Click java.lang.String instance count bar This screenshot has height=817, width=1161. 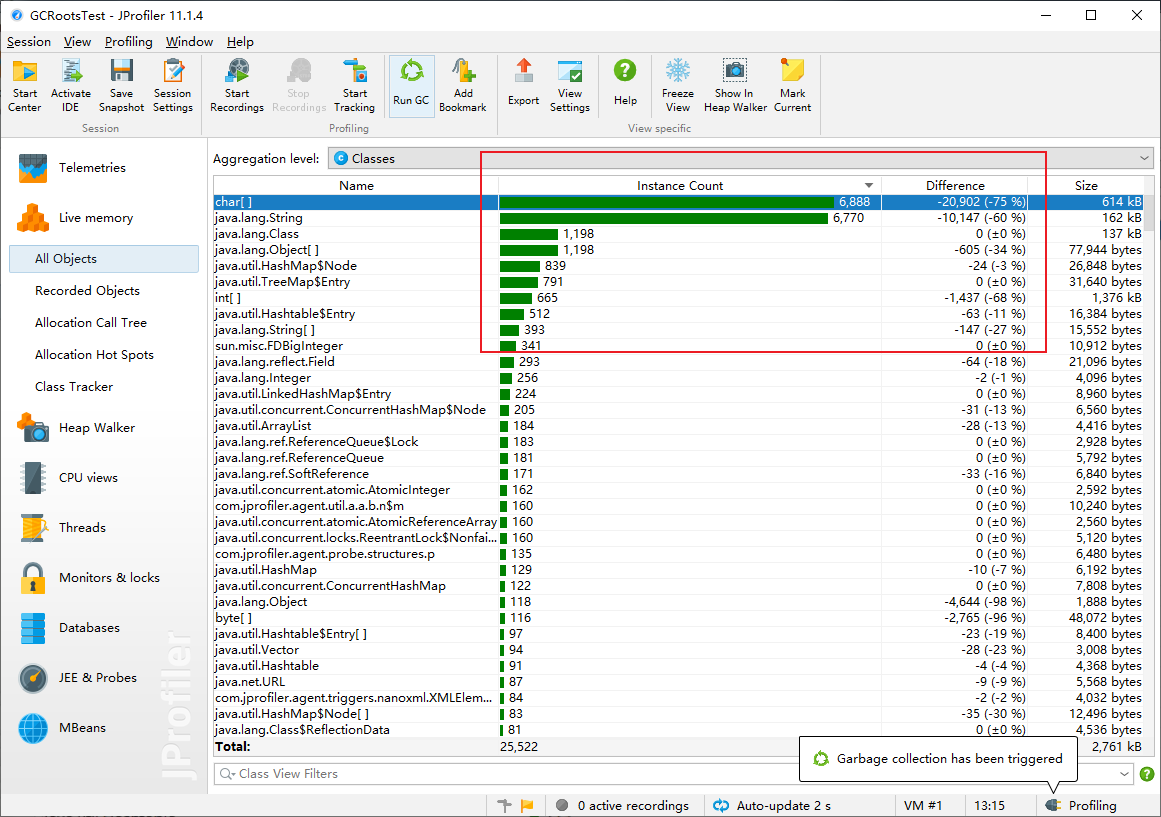coord(663,219)
